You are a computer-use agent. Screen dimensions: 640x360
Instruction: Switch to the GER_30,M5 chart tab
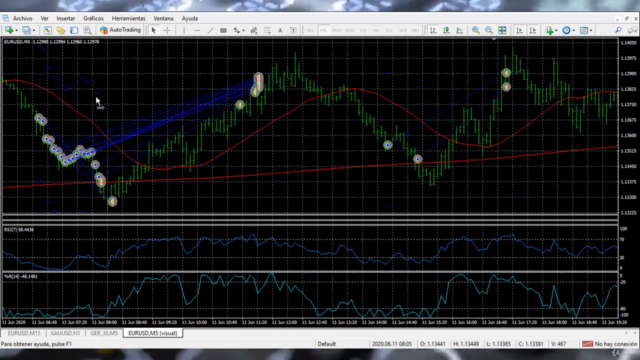(x=104, y=333)
